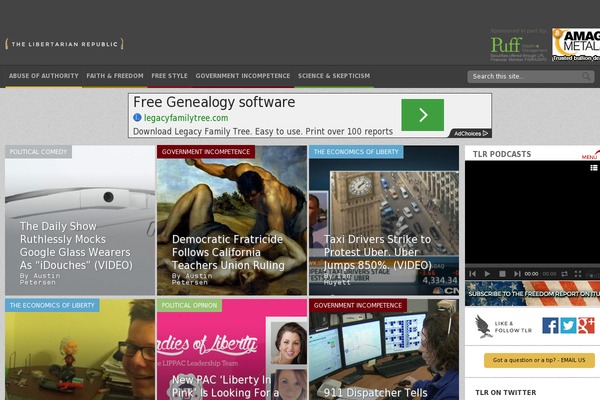The image size is (600, 400).
Task: Click the eagle Like & Follow TLR logo
Action: (x=502, y=327)
